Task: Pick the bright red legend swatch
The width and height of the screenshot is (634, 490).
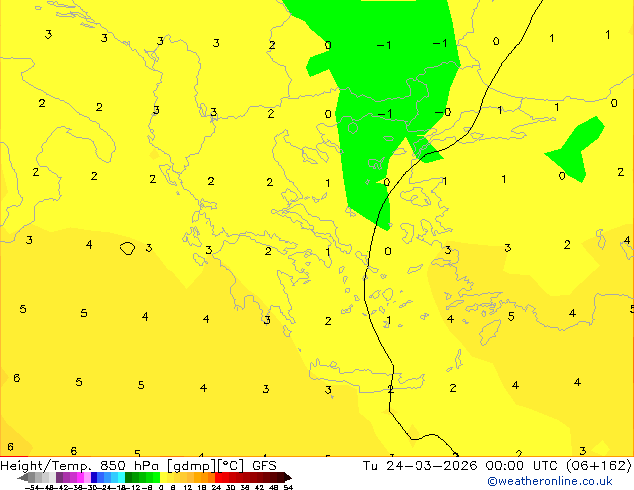Action: (218, 477)
